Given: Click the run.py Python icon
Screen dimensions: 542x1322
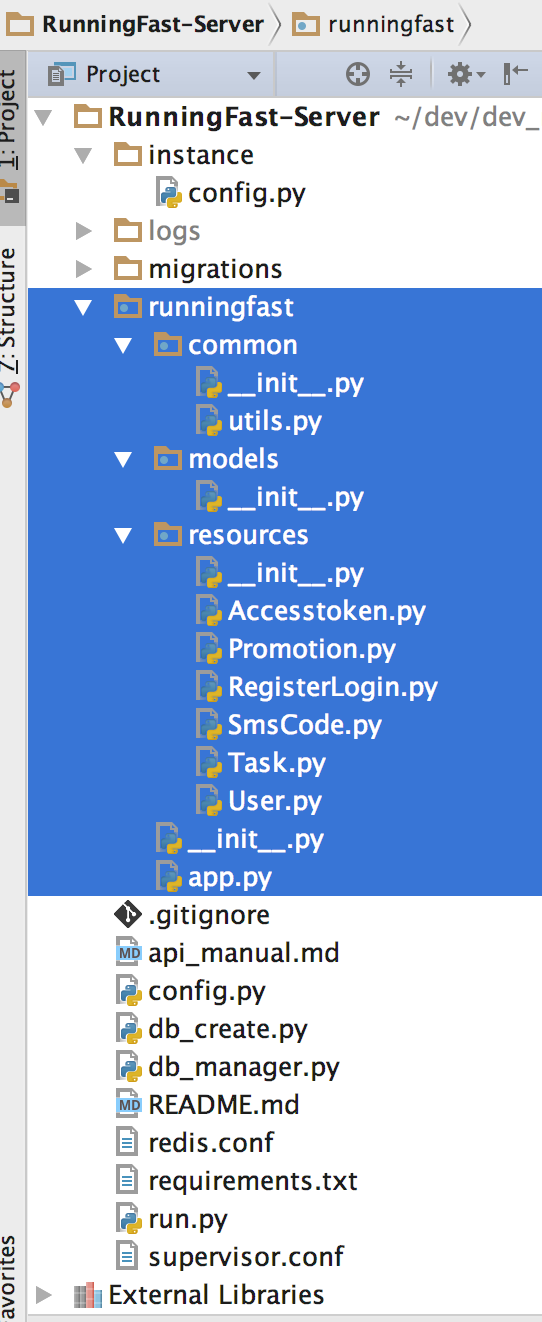Looking at the screenshot, I should 128,1219.
